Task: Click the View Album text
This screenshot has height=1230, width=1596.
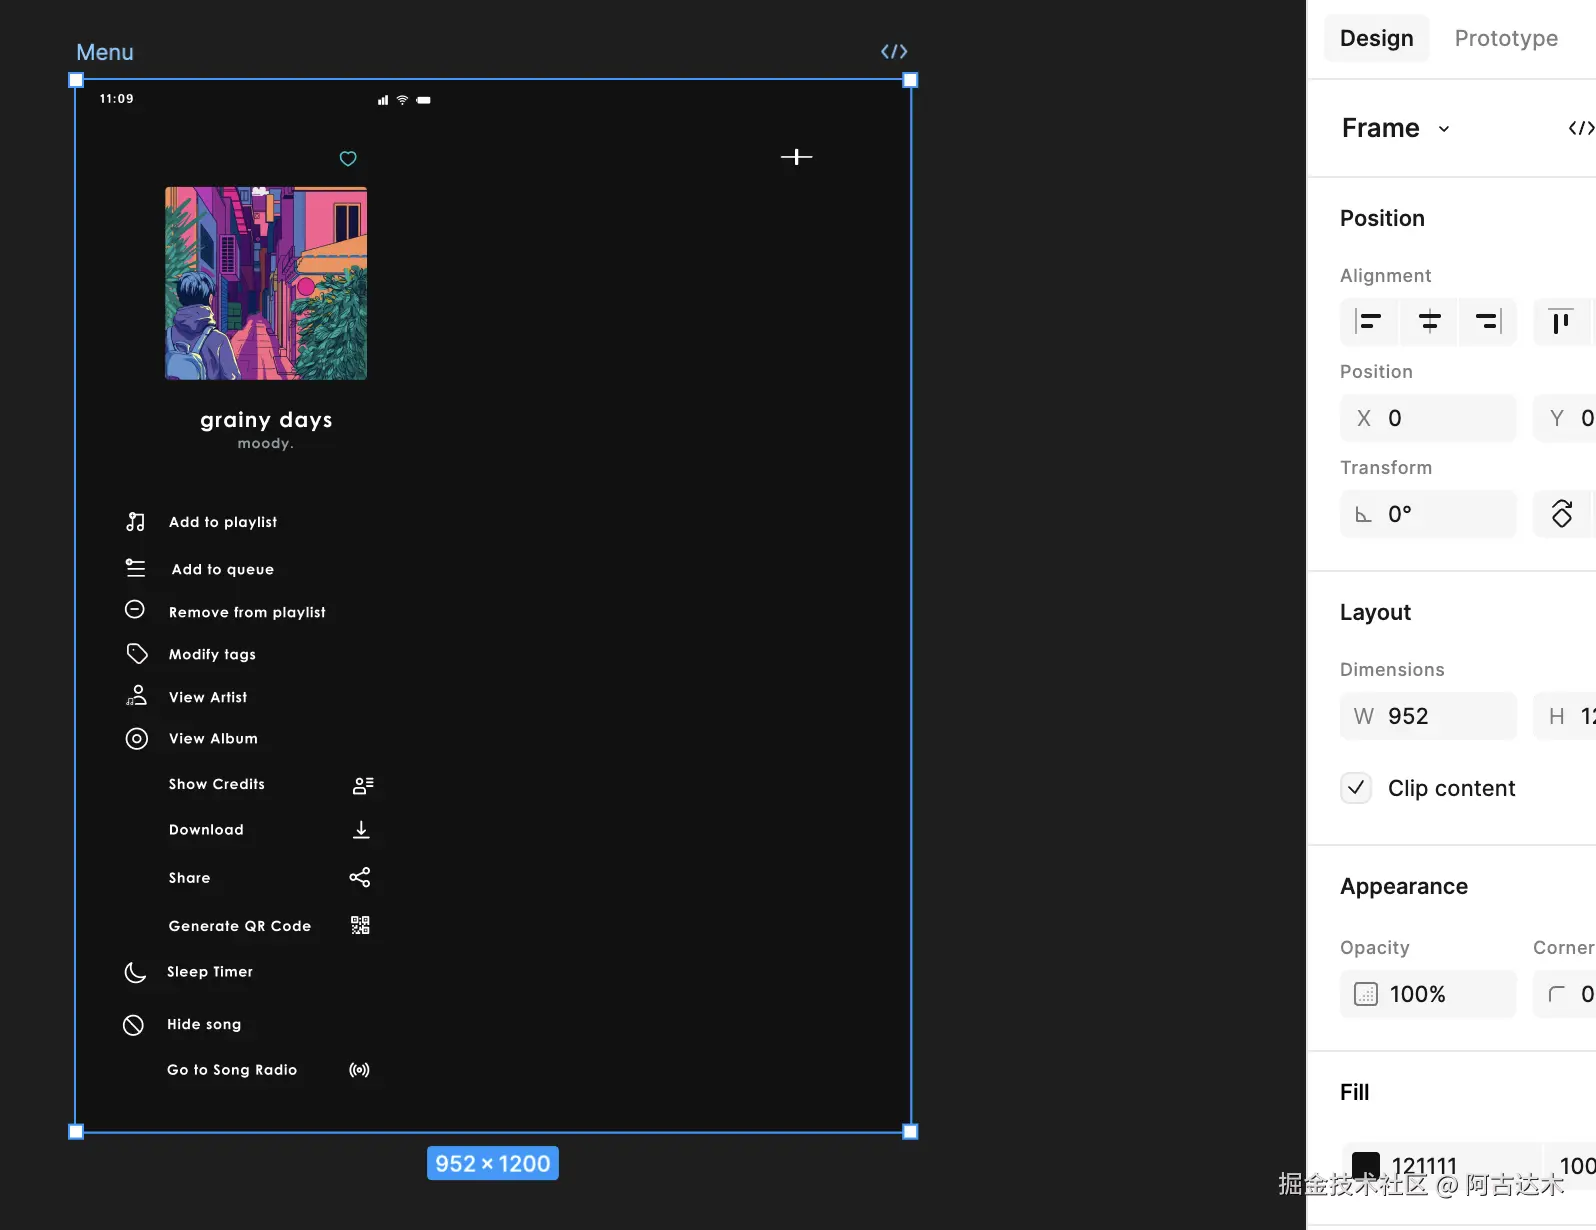Action: 213,738
